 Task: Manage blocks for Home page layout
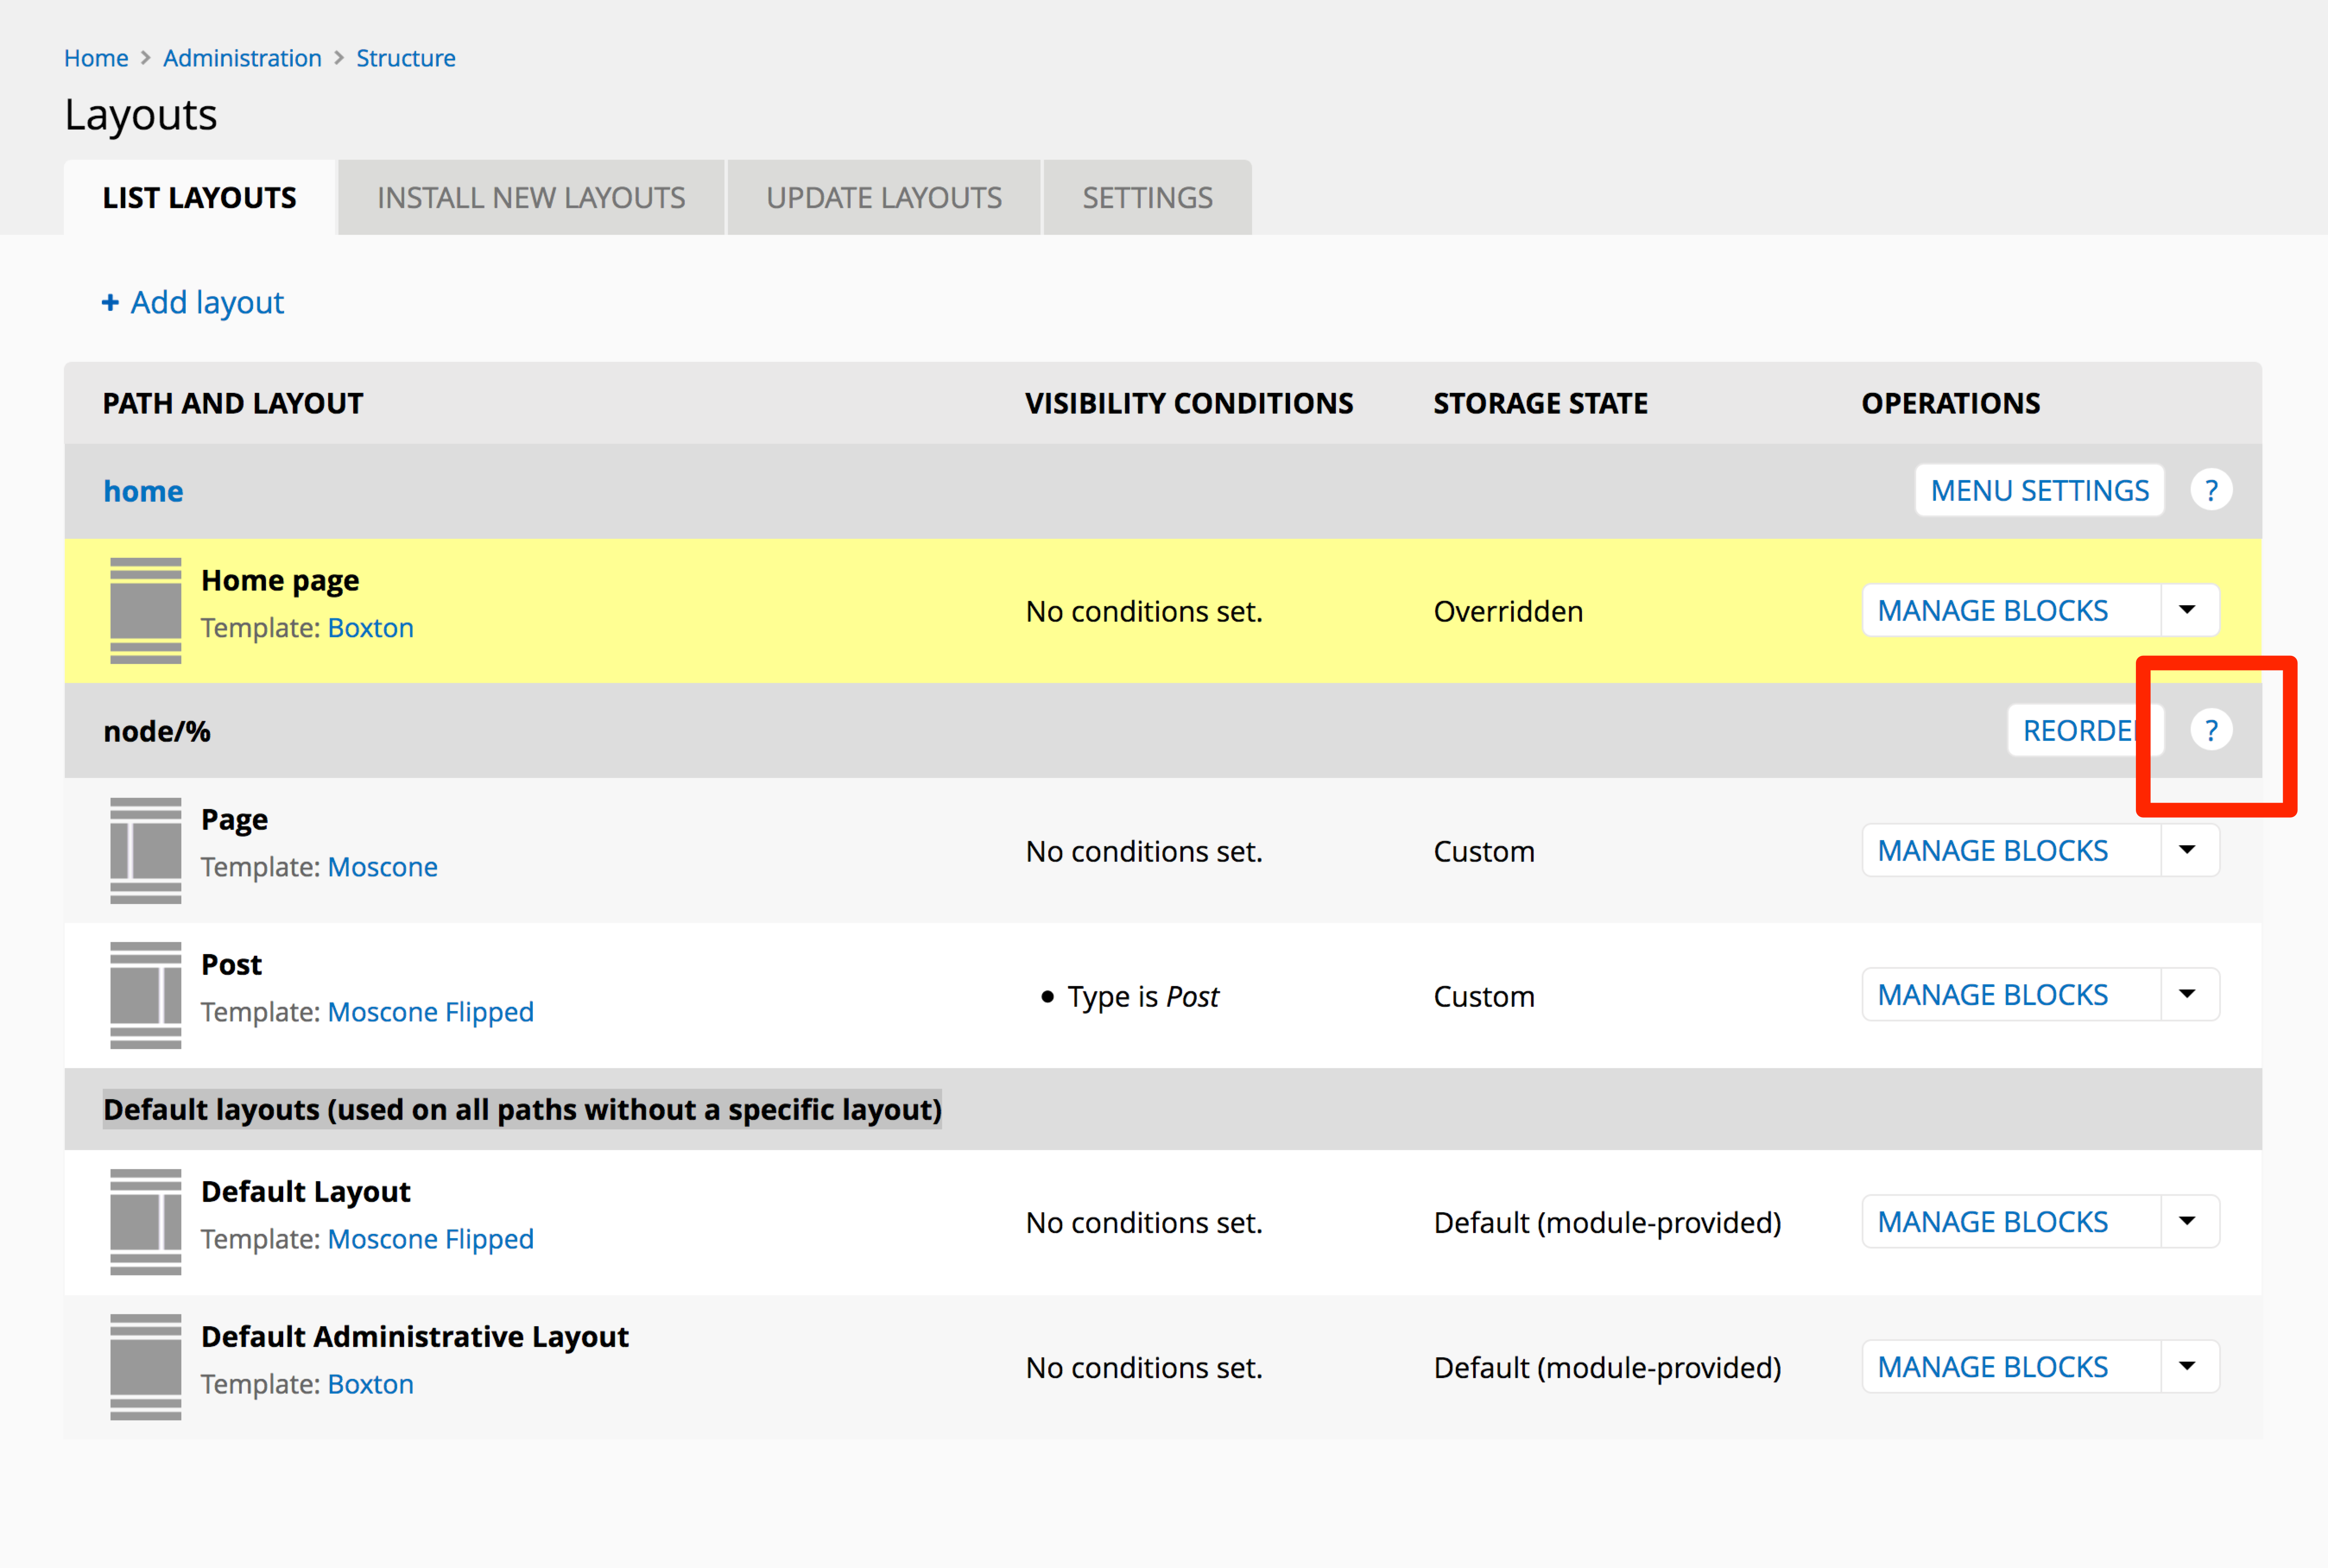pos(2012,610)
